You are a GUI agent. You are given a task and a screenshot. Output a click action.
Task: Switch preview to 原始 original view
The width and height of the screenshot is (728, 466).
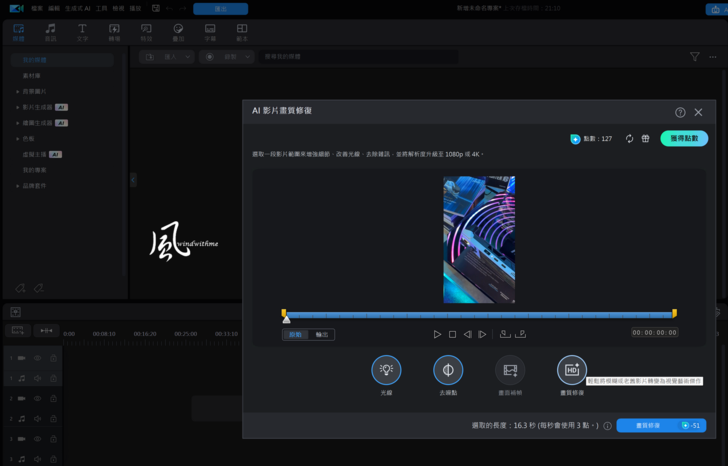pyautogui.click(x=295, y=335)
